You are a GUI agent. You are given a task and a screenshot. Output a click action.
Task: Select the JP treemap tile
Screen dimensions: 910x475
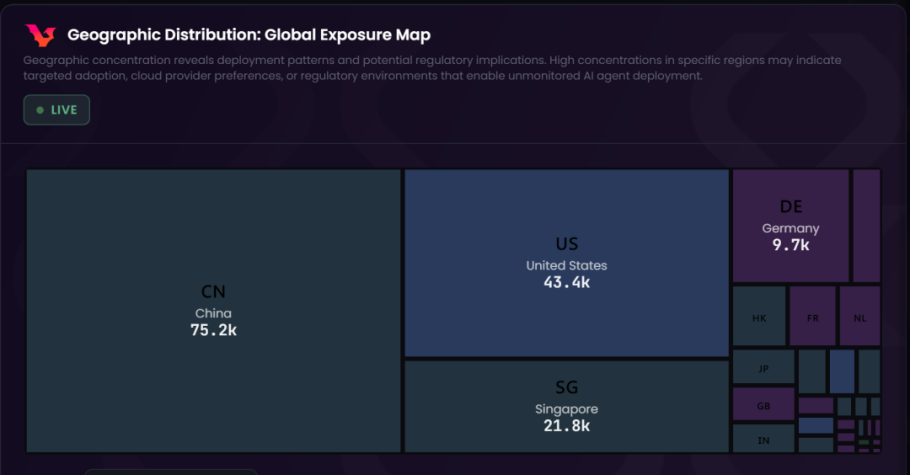(x=763, y=367)
